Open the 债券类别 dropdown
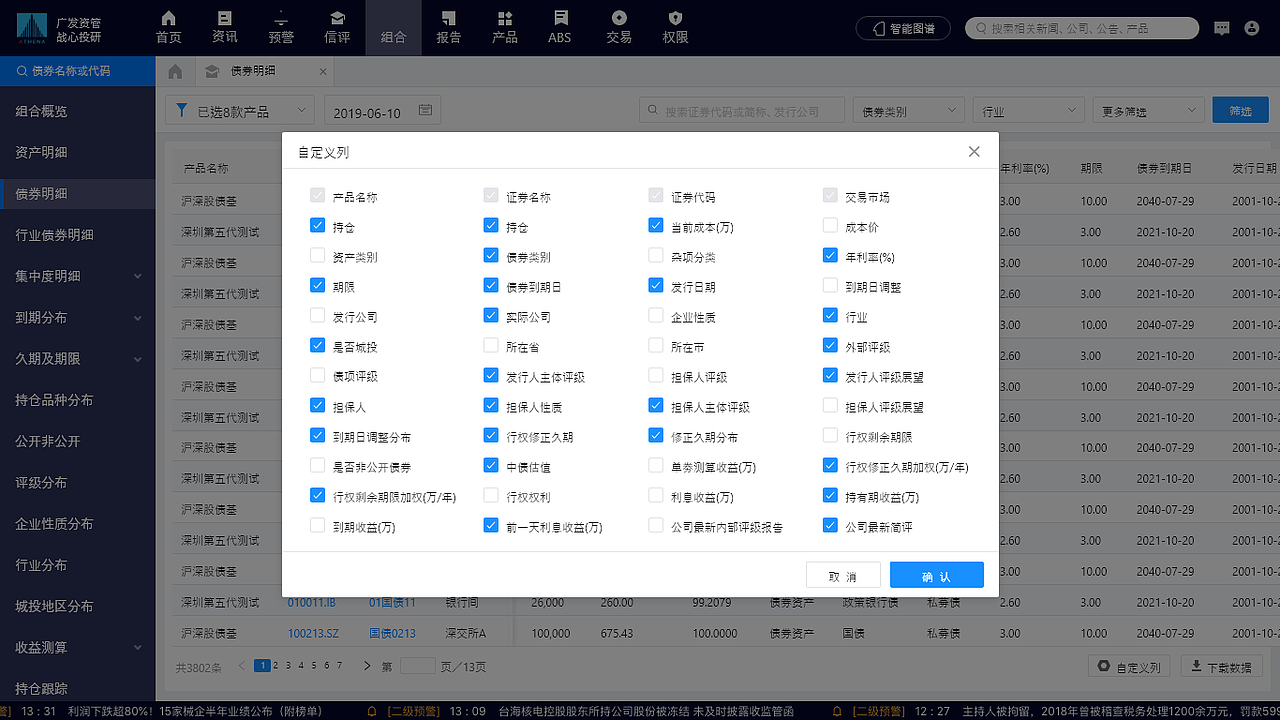The width and height of the screenshot is (1280, 720). click(x=908, y=110)
